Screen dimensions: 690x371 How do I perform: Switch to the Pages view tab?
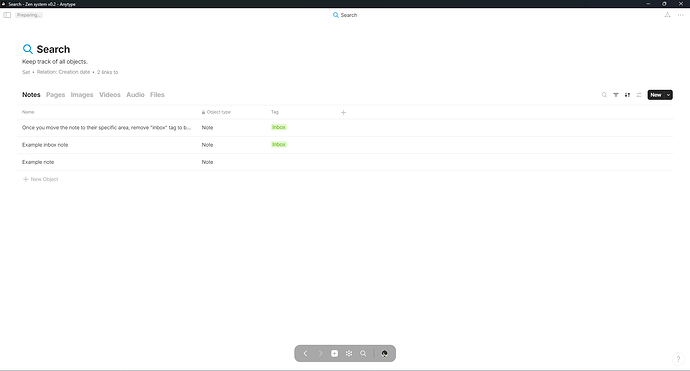(55, 95)
